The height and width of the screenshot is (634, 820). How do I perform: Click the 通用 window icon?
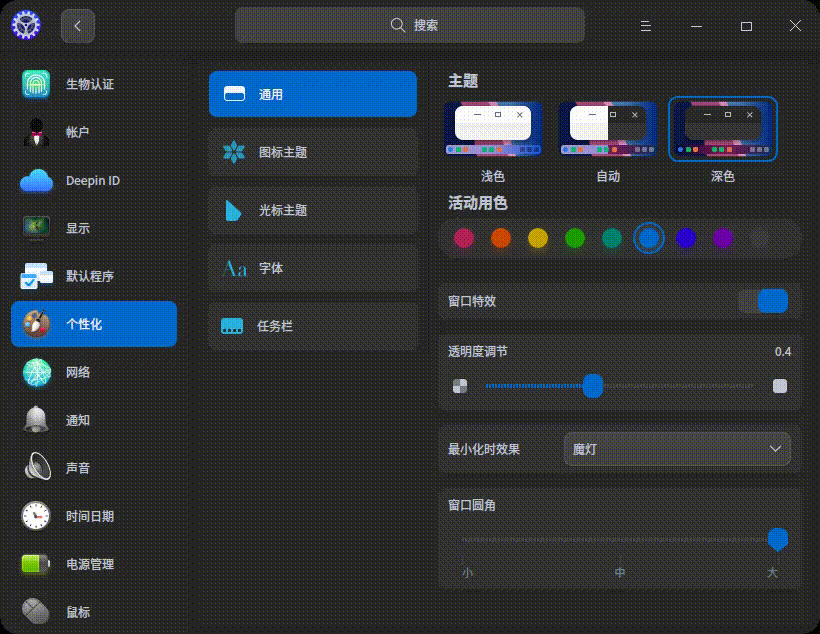click(234, 94)
